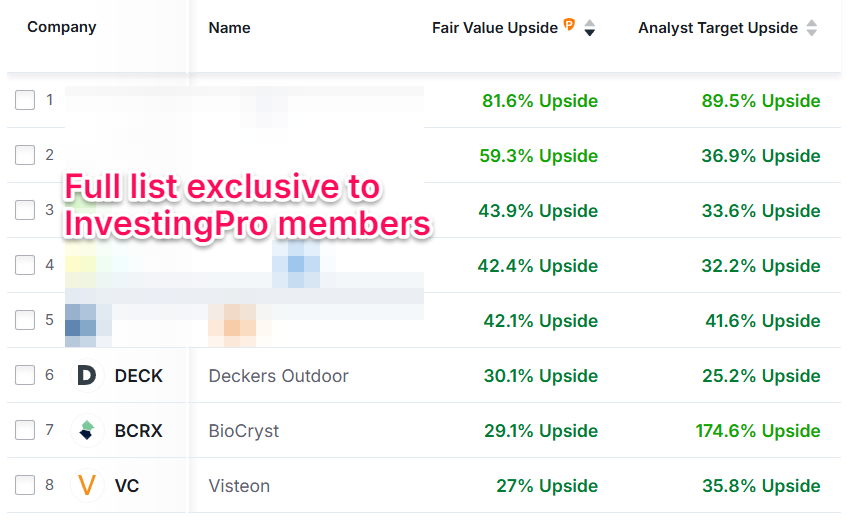The image size is (848, 523).
Task: Open the VC ticker link
Action: pyautogui.click(x=127, y=486)
